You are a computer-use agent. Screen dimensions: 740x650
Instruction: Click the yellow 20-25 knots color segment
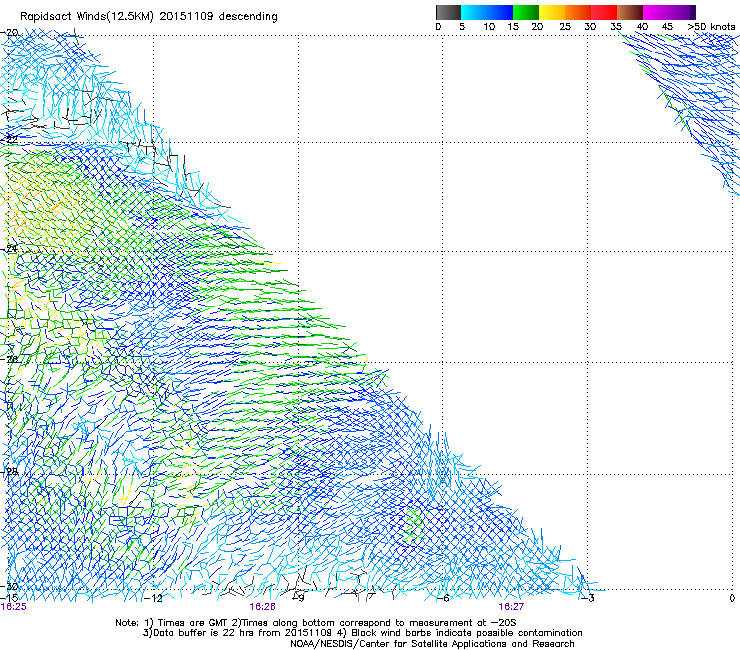coord(552,12)
